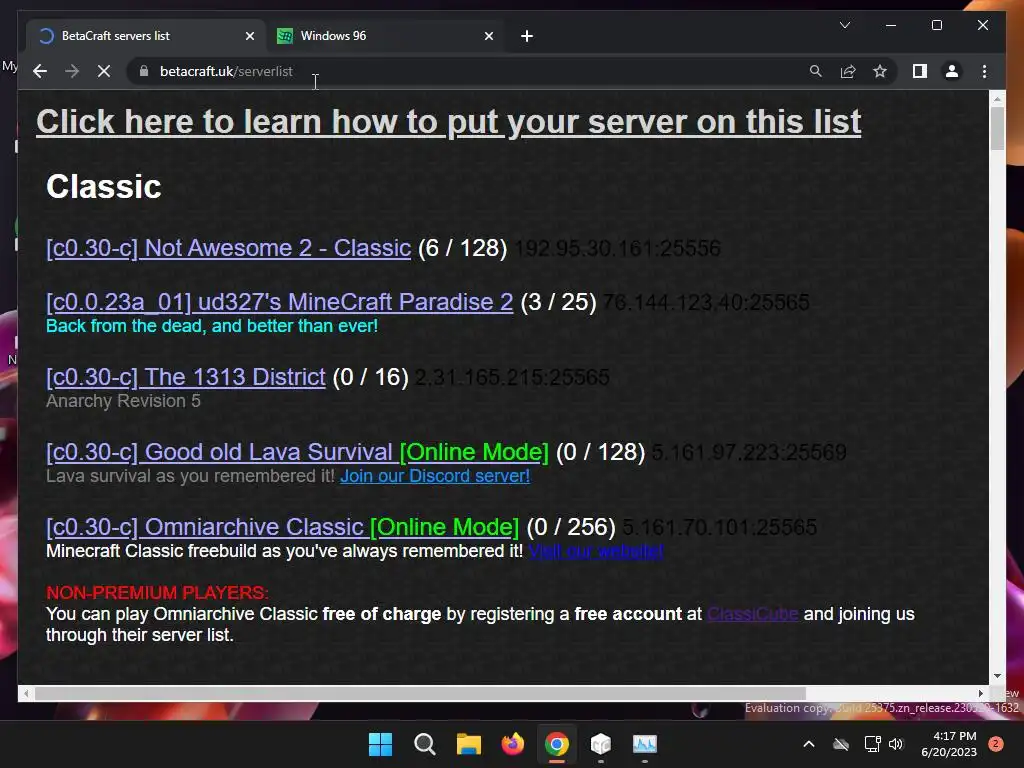Select the BetaCraft servers list tab
The image size is (1024, 768).
point(146,36)
